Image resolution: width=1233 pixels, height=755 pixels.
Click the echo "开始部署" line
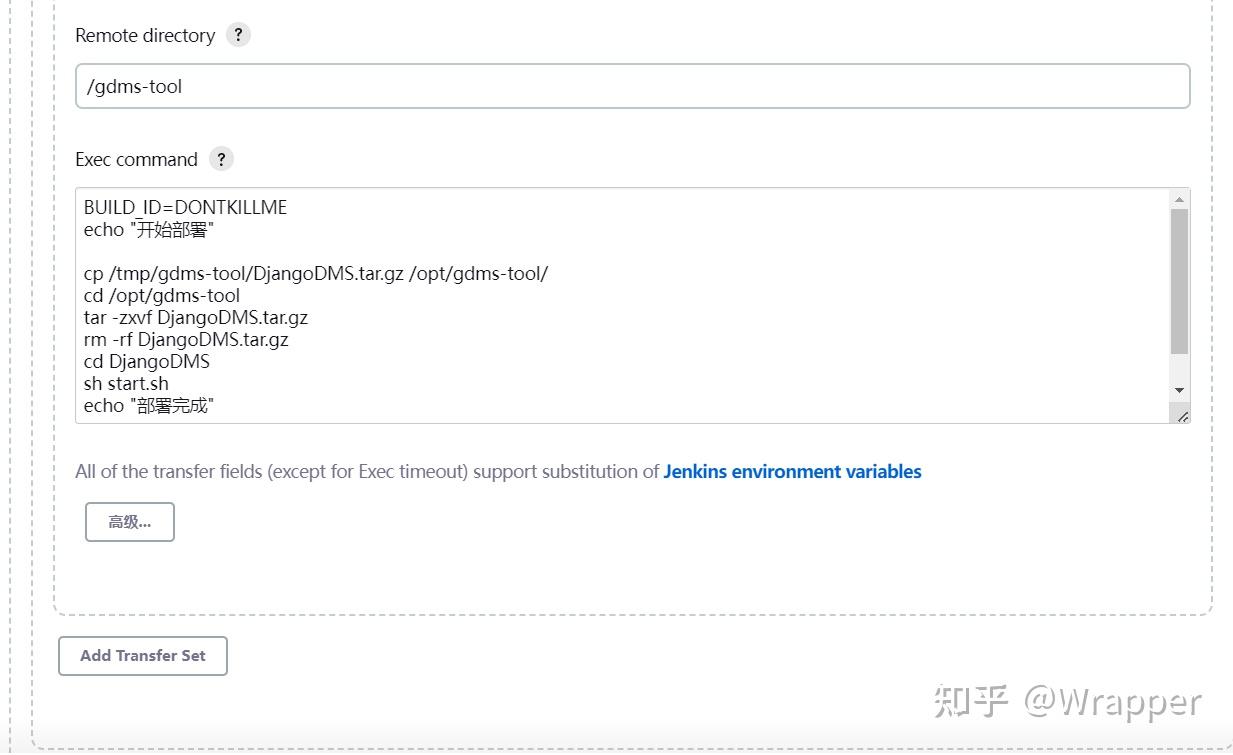(x=150, y=230)
